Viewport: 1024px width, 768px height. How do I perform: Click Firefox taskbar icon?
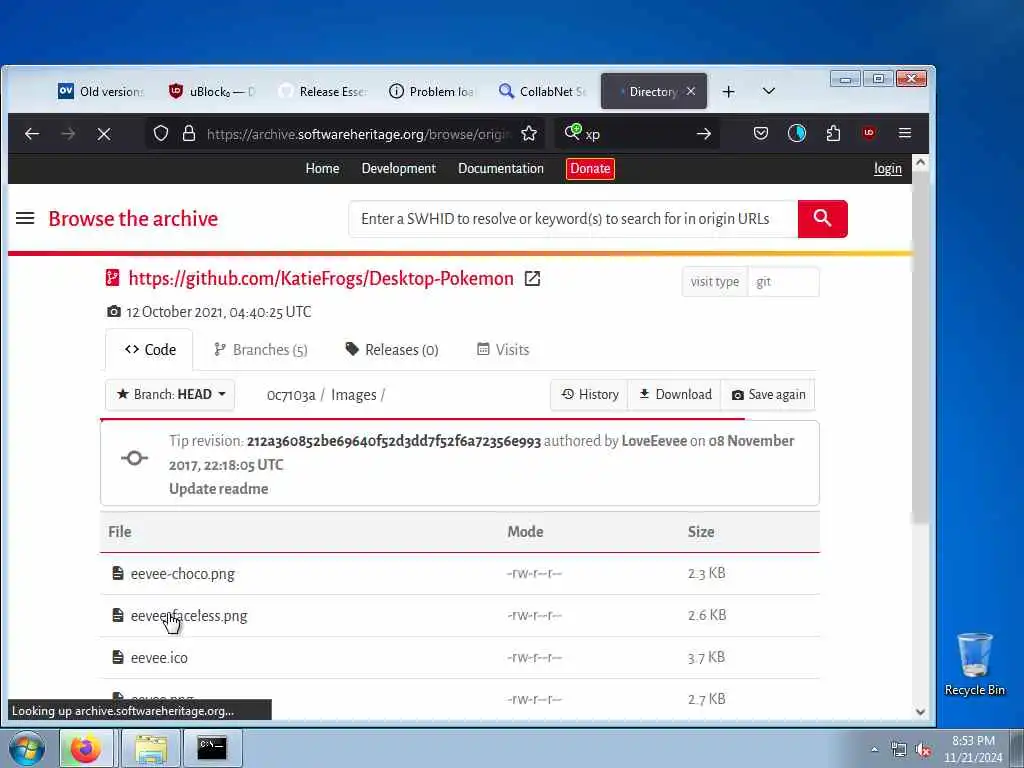click(x=86, y=748)
